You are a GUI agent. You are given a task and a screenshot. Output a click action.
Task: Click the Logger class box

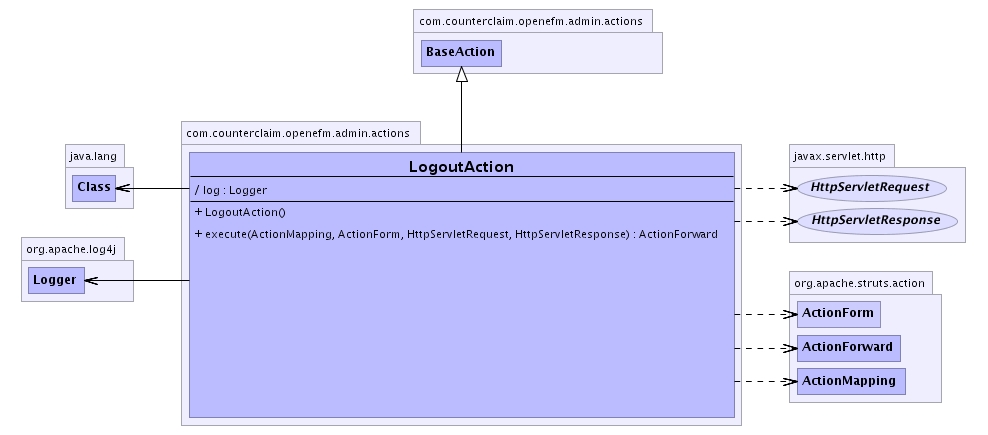point(54,280)
